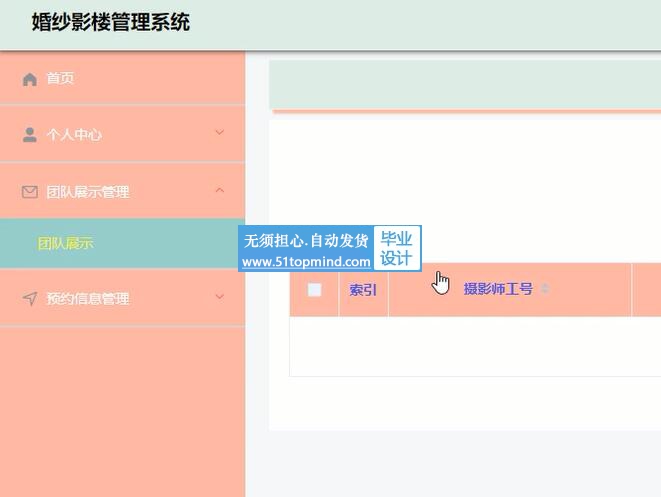This screenshot has width=661, height=497.
Task: Click the 个人中心 menu label
Action: (x=74, y=135)
